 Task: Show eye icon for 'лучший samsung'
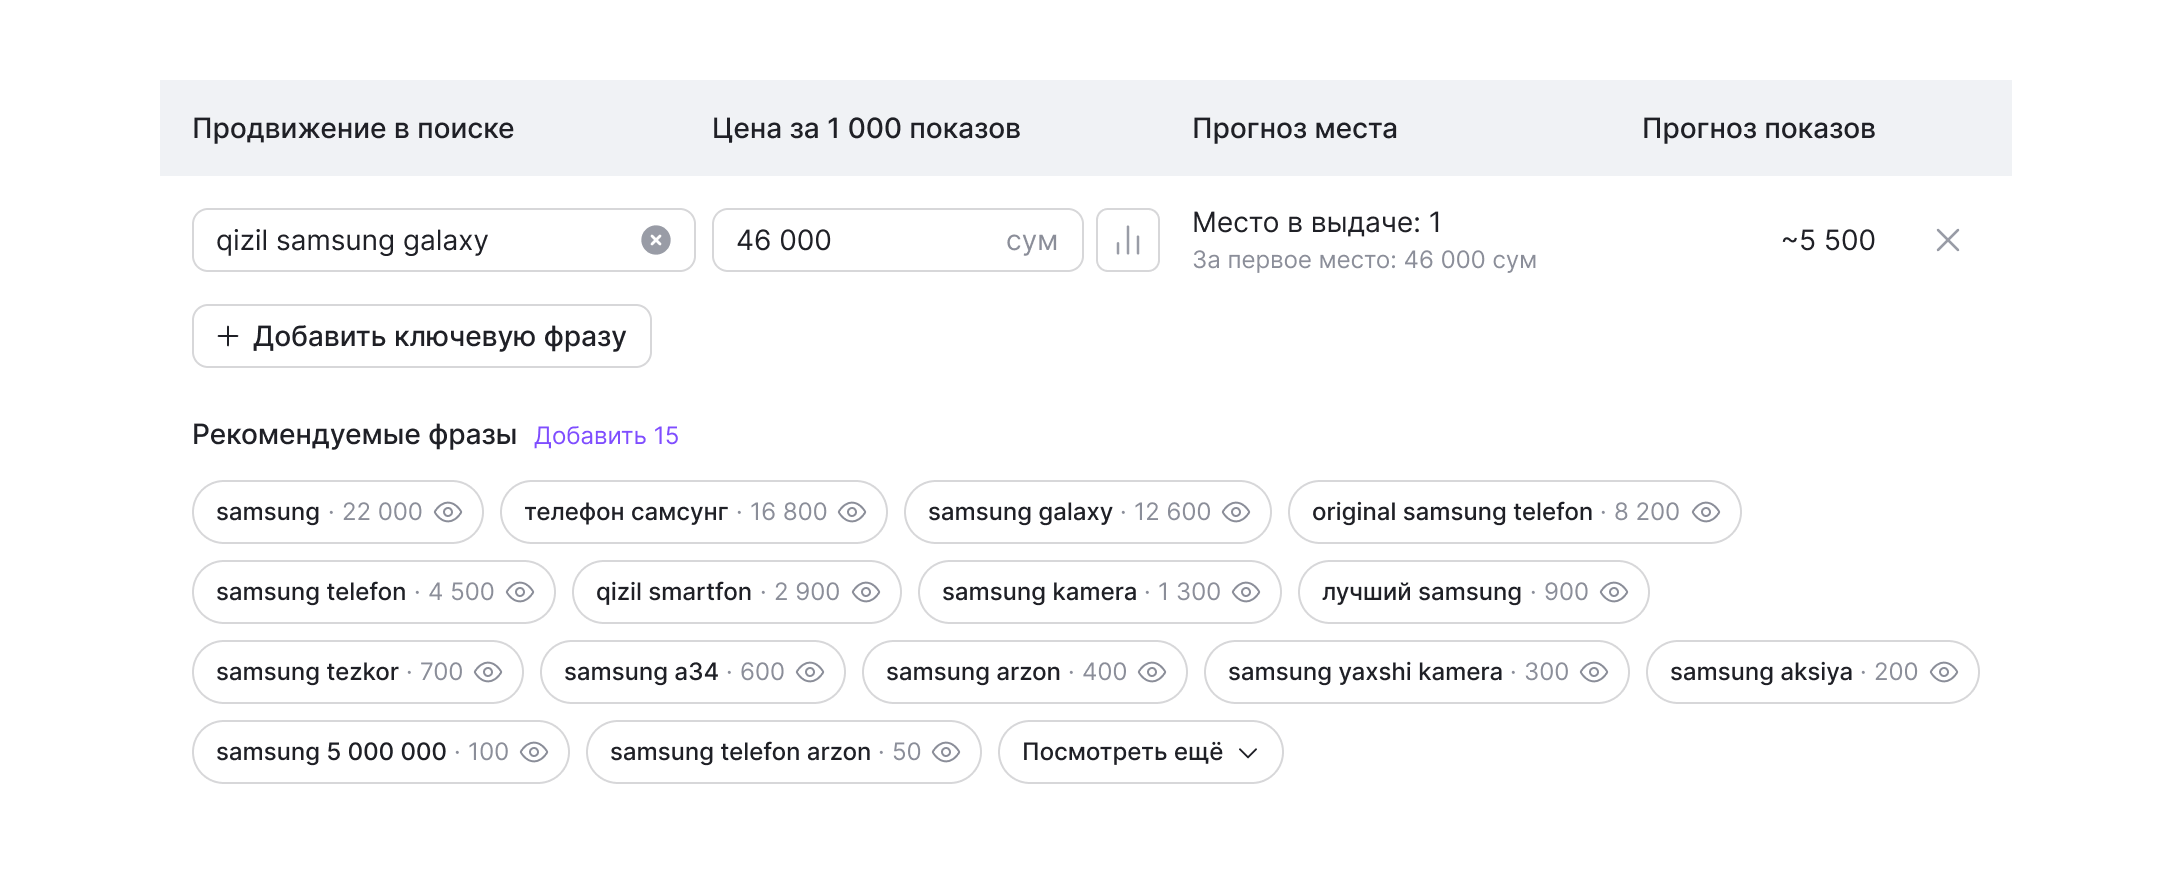point(1614,592)
